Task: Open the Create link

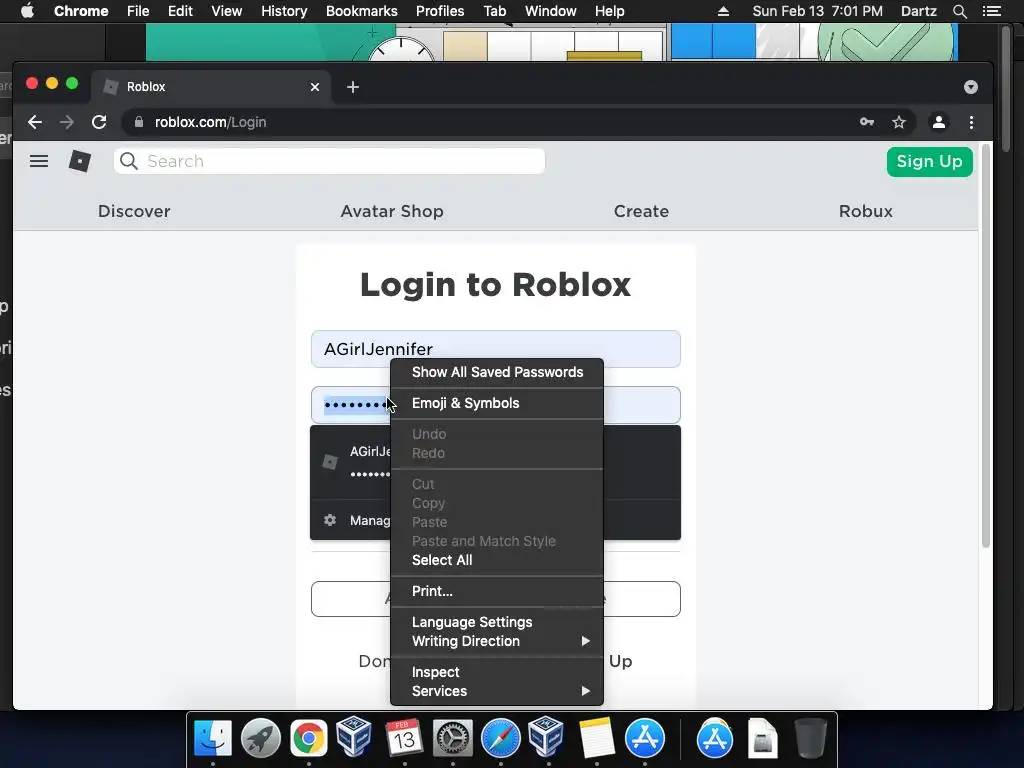Action: [x=641, y=211]
